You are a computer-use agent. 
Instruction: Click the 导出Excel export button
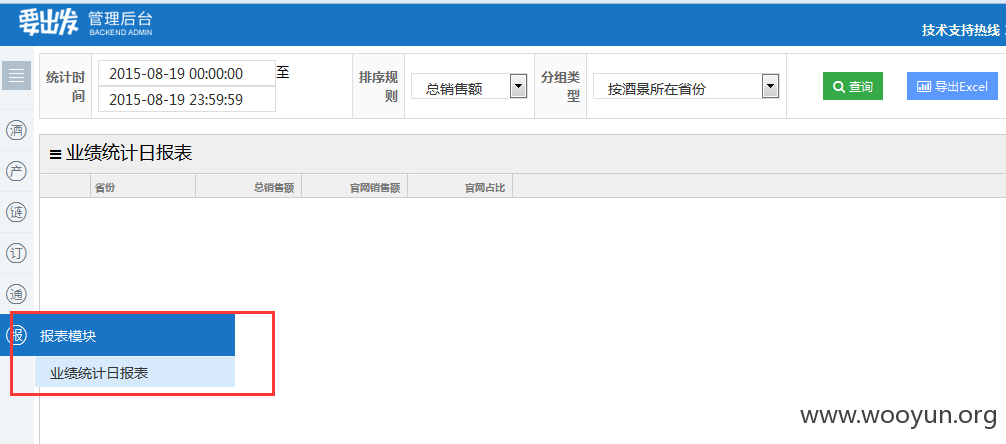[x=952, y=86]
